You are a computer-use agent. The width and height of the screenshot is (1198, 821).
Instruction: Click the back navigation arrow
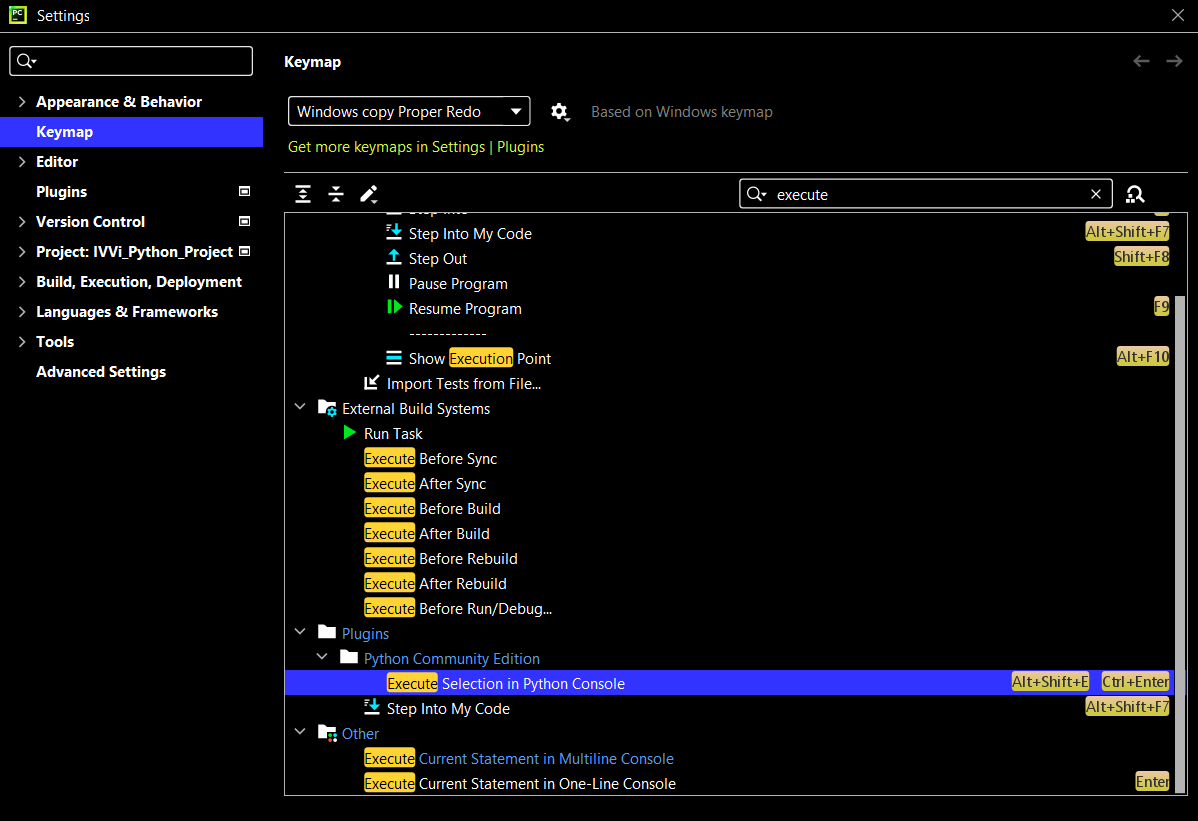(1141, 62)
